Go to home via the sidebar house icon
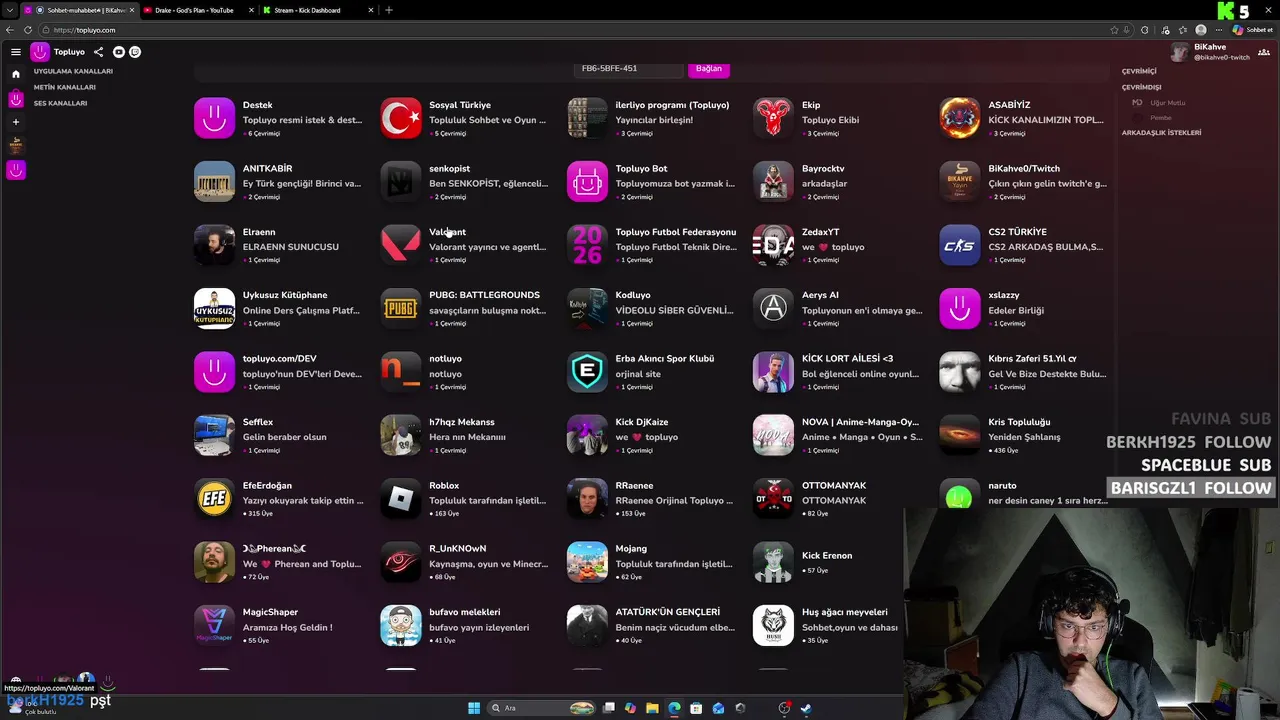This screenshot has width=1280, height=720. 16,74
